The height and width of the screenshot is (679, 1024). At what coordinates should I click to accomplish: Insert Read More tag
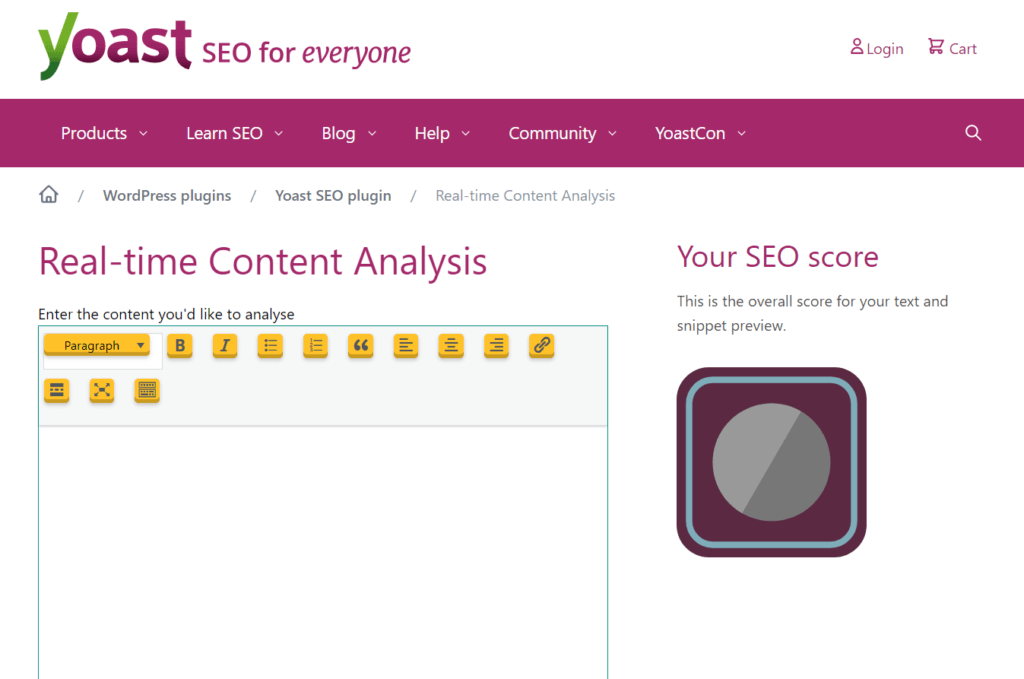pos(57,390)
